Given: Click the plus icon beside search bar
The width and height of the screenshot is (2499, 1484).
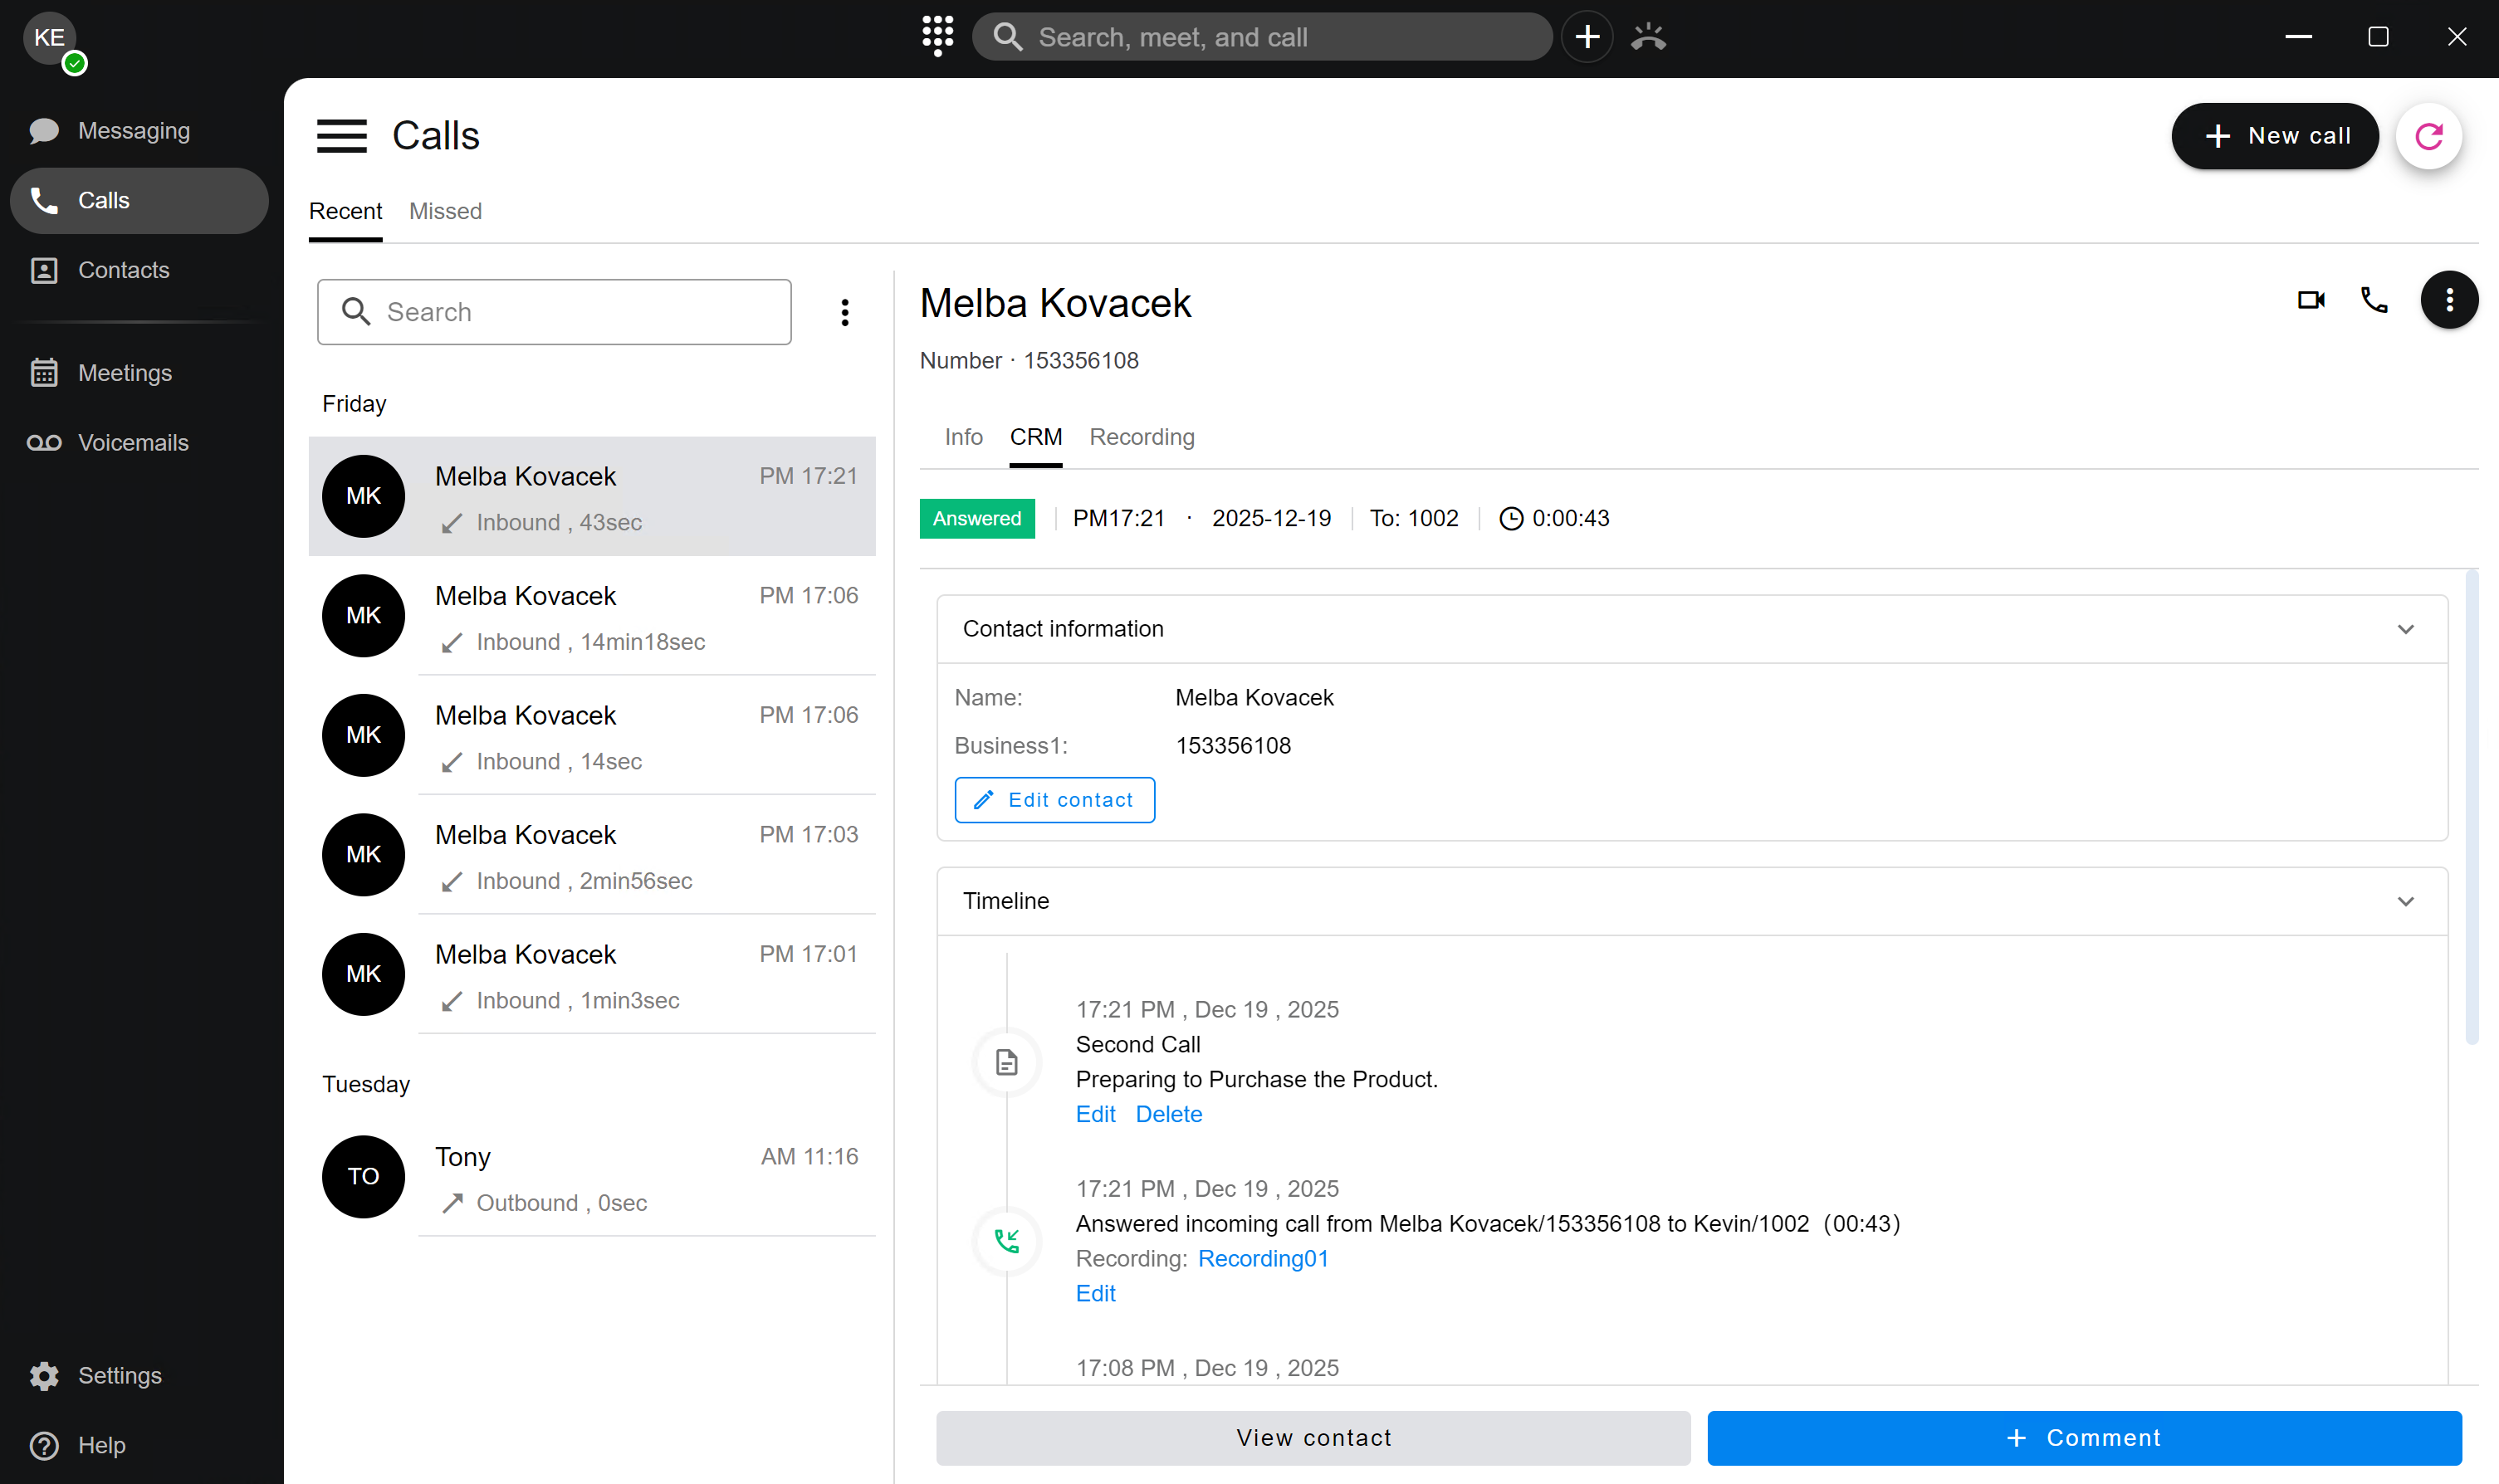Looking at the screenshot, I should pyautogui.click(x=1587, y=37).
